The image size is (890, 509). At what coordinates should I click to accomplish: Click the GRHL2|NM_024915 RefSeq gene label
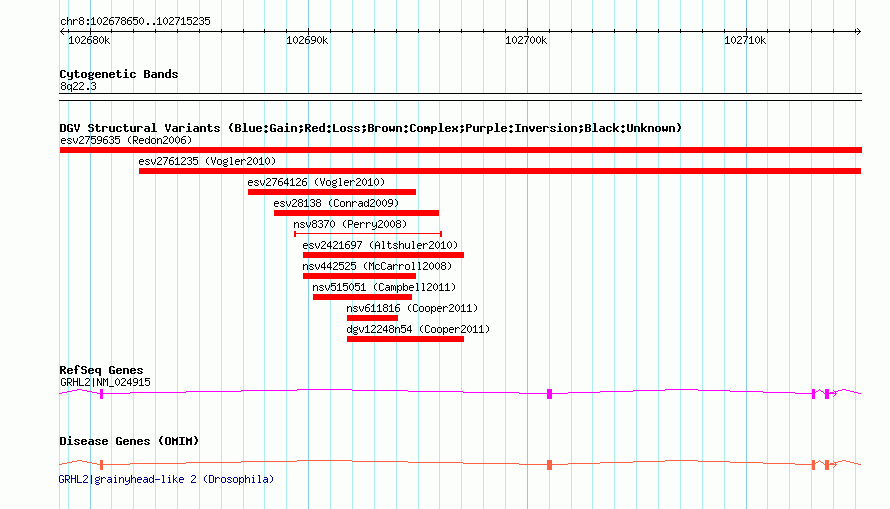(x=106, y=382)
